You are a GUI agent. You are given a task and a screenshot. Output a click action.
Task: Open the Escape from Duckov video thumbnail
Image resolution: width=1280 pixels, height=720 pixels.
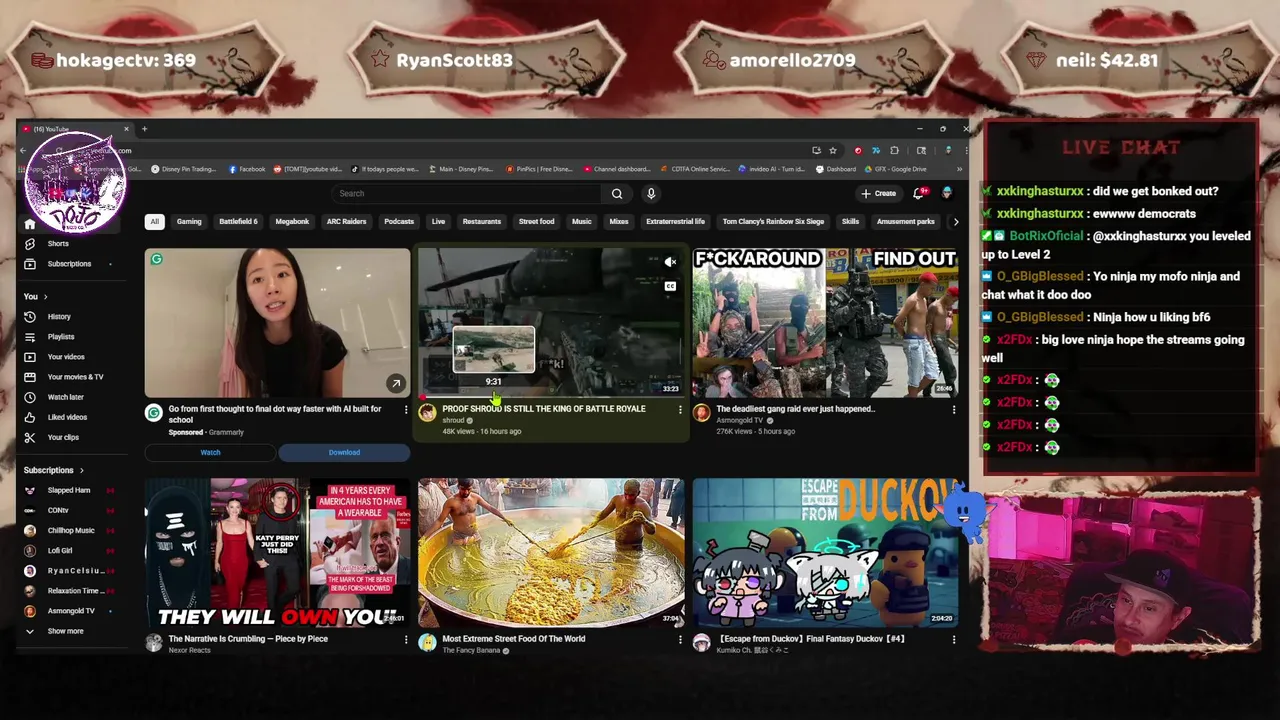click(x=825, y=553)
